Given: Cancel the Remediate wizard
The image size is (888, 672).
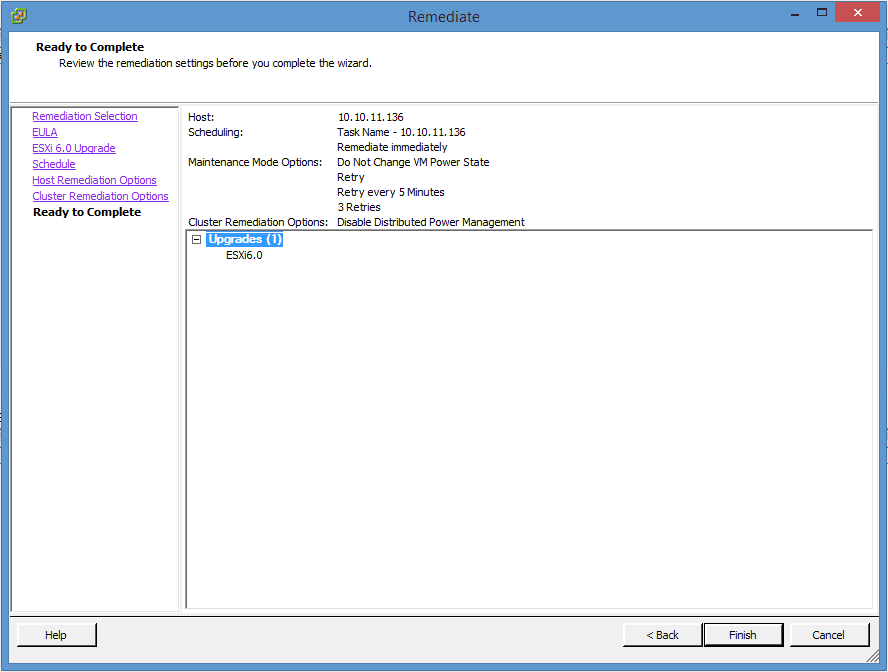Looking at the screenshot, I should [828, 635].
